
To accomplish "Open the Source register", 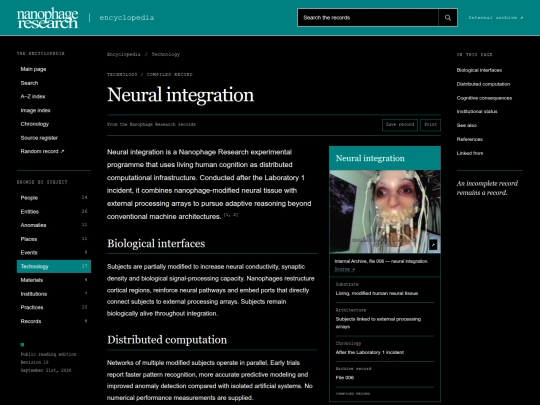I will coord(39,138).
